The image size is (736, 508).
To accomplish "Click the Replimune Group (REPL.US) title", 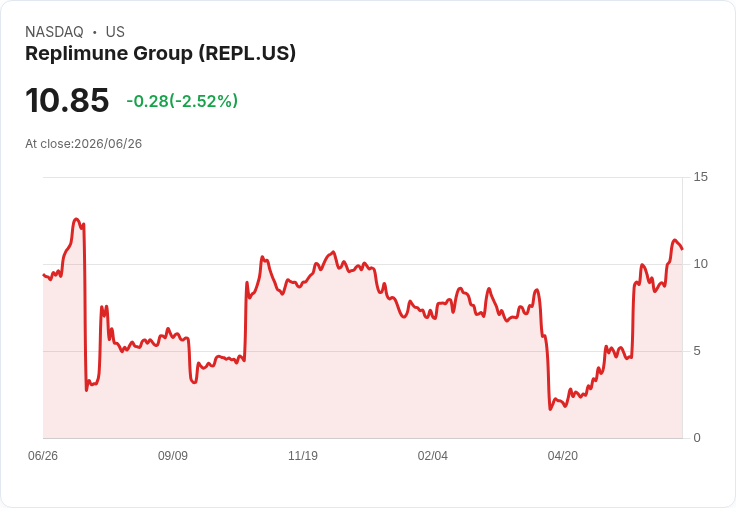I will point(161,54).
